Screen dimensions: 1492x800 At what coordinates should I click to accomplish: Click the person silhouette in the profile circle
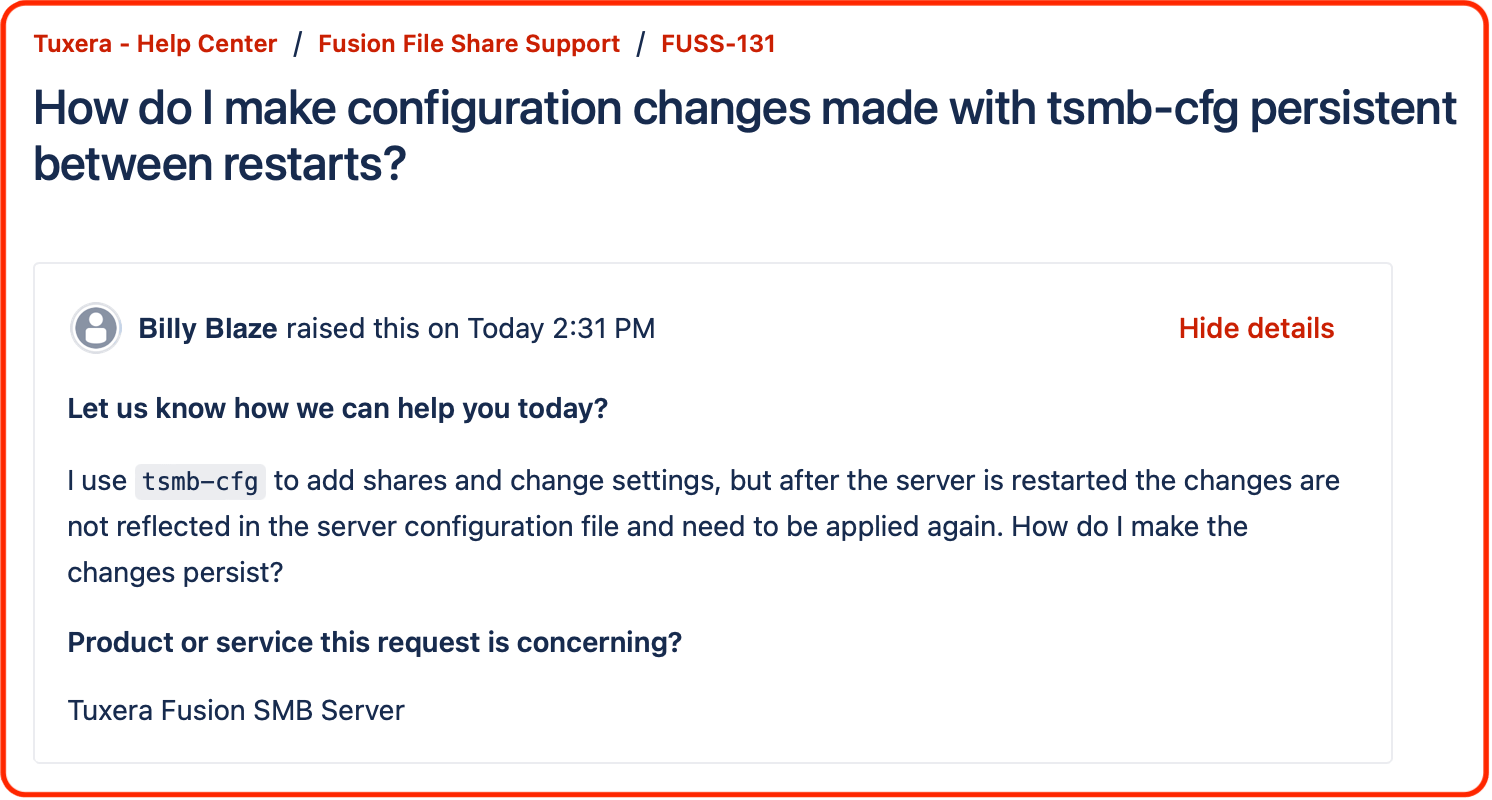(96, 327)
